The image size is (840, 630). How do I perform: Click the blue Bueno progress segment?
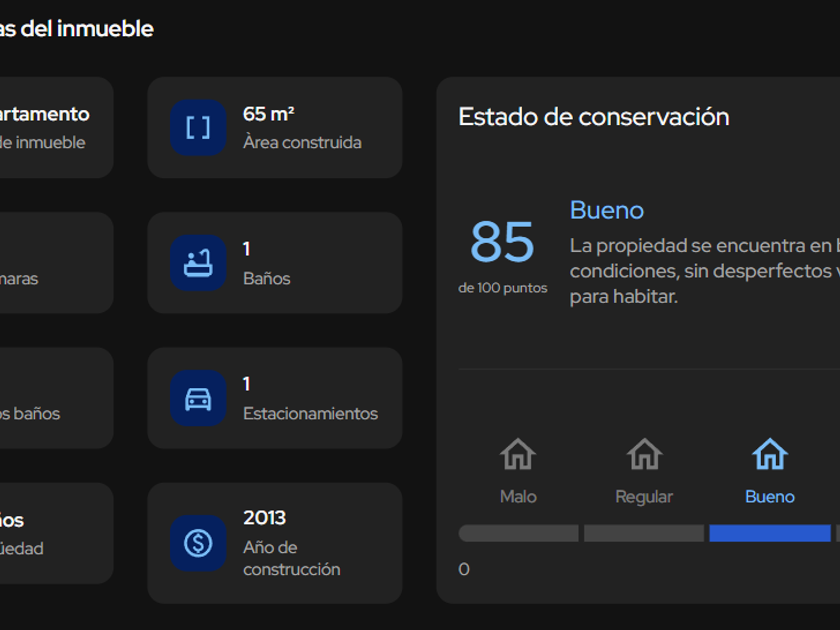click(x=770, y=533)
